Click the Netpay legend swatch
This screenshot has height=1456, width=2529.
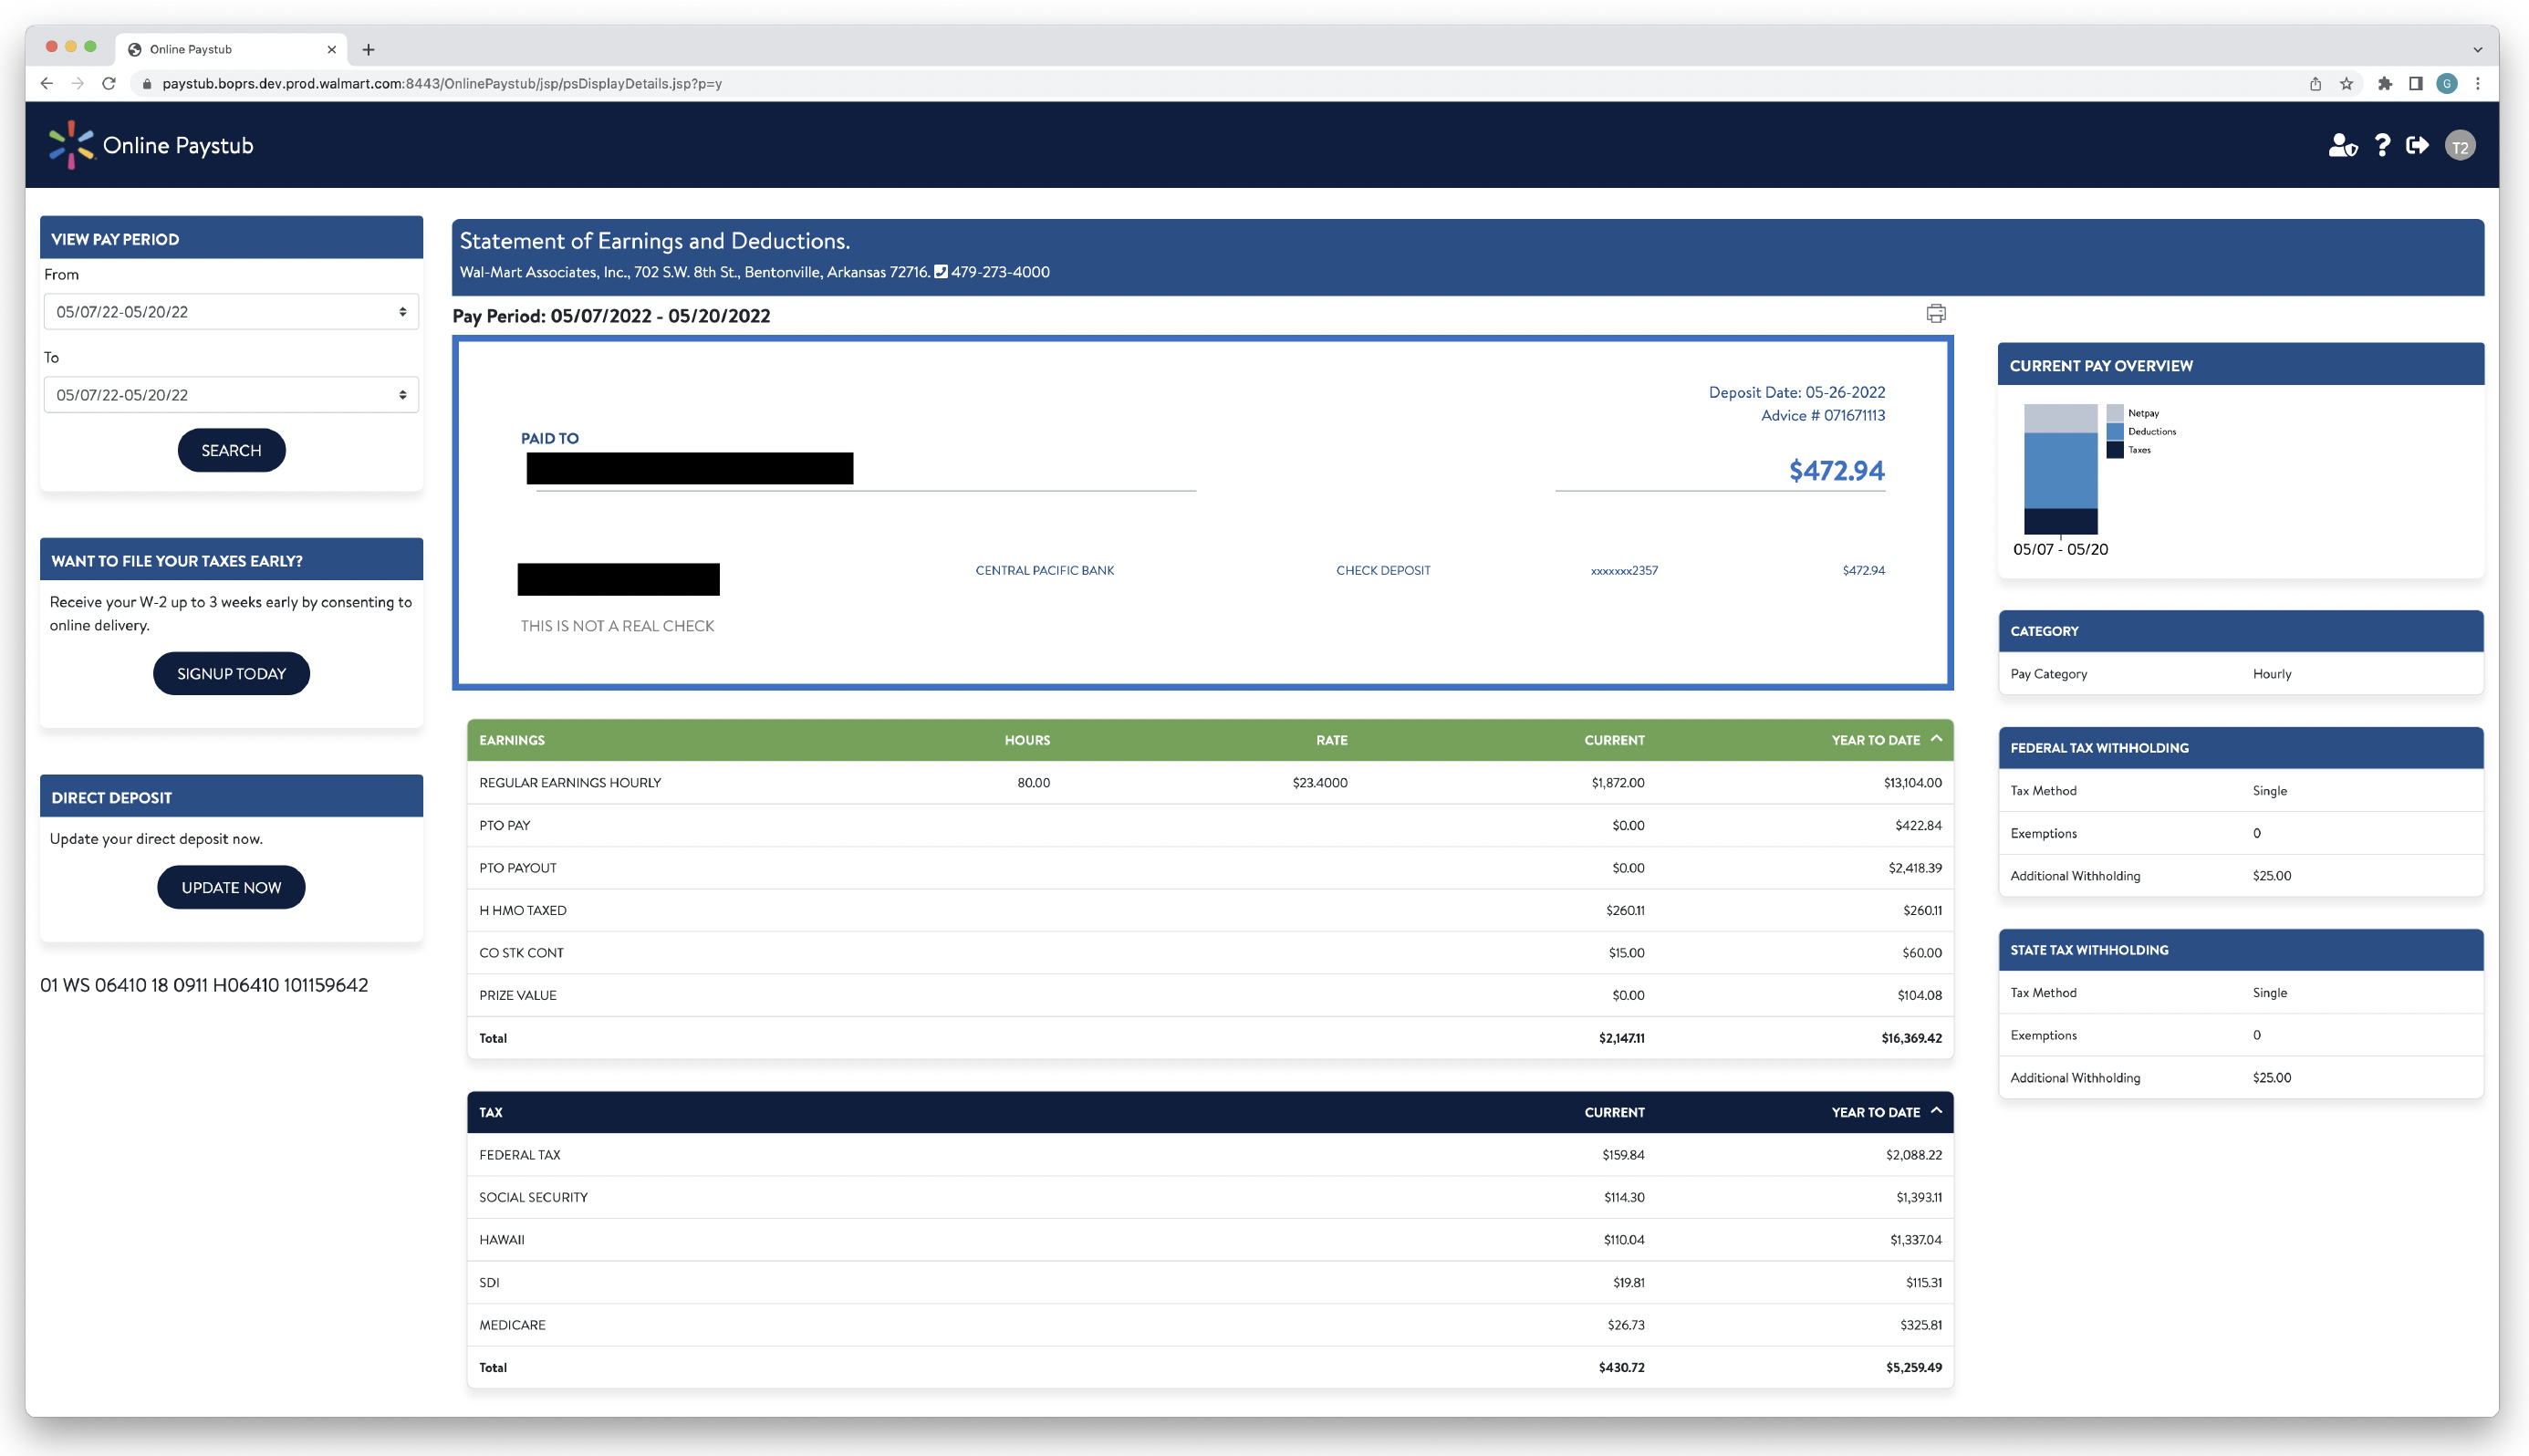2114,413
